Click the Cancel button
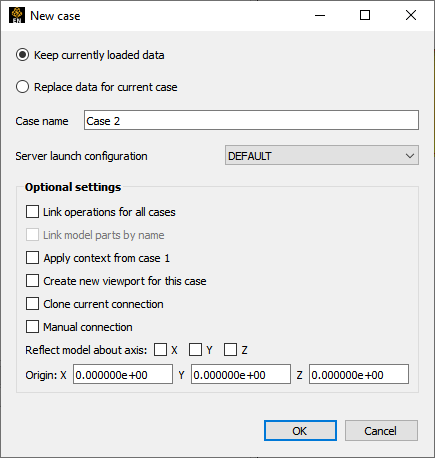Screen dimensions: 435x458 [x=381, y=431]
